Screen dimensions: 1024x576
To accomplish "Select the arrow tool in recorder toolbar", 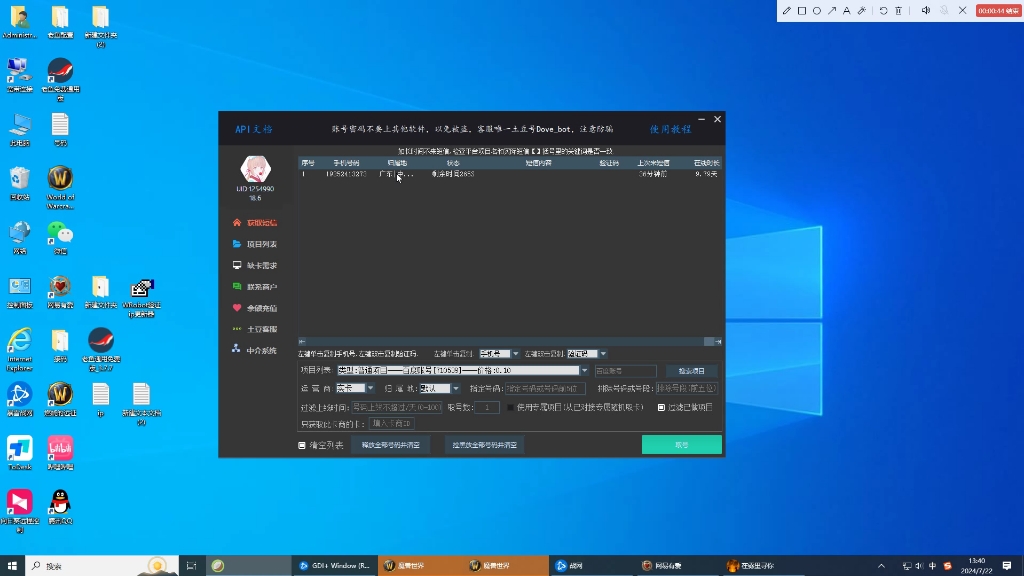I will click(x=832, y=10).
